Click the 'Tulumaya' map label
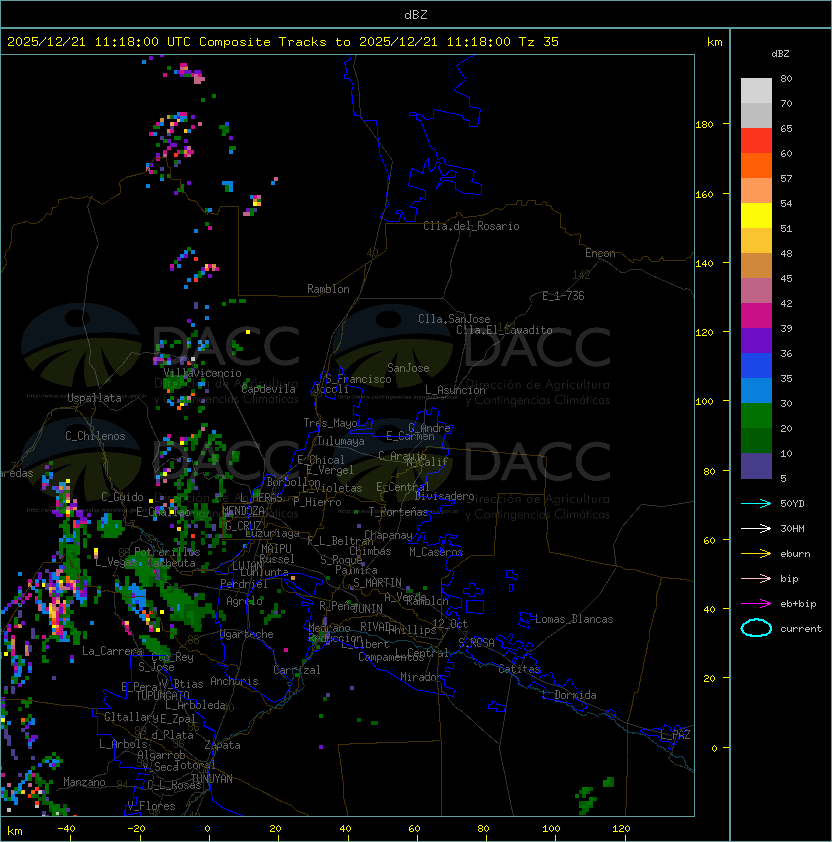The height and width of the screenshot is (842, 832). 341,441
